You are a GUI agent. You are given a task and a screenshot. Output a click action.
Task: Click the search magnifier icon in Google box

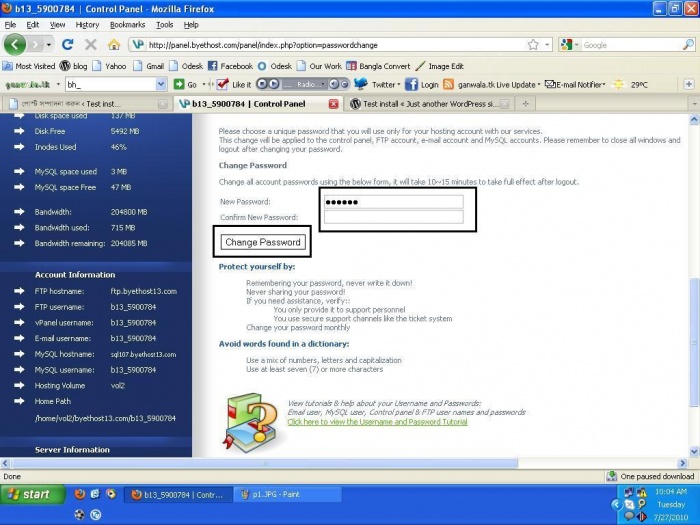(x=688, y=45)
